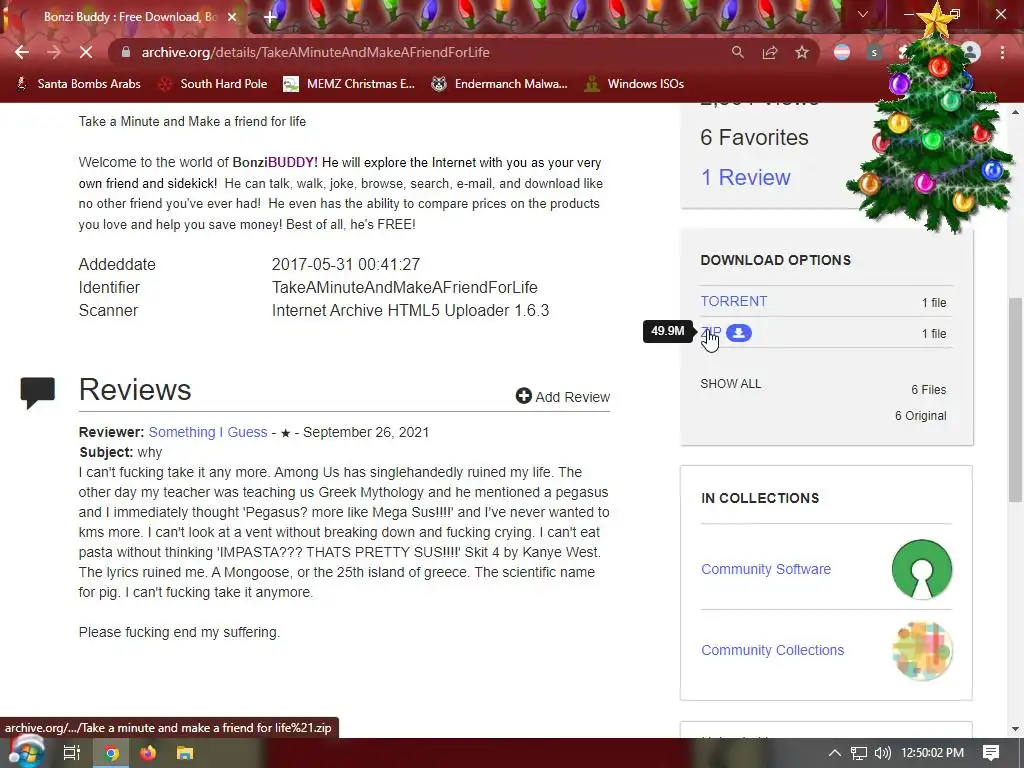The height and width of the screenshot is (768, 1024).
Task: Open the Chrome three-dot menu
Action: click(x=1002, y=52)
